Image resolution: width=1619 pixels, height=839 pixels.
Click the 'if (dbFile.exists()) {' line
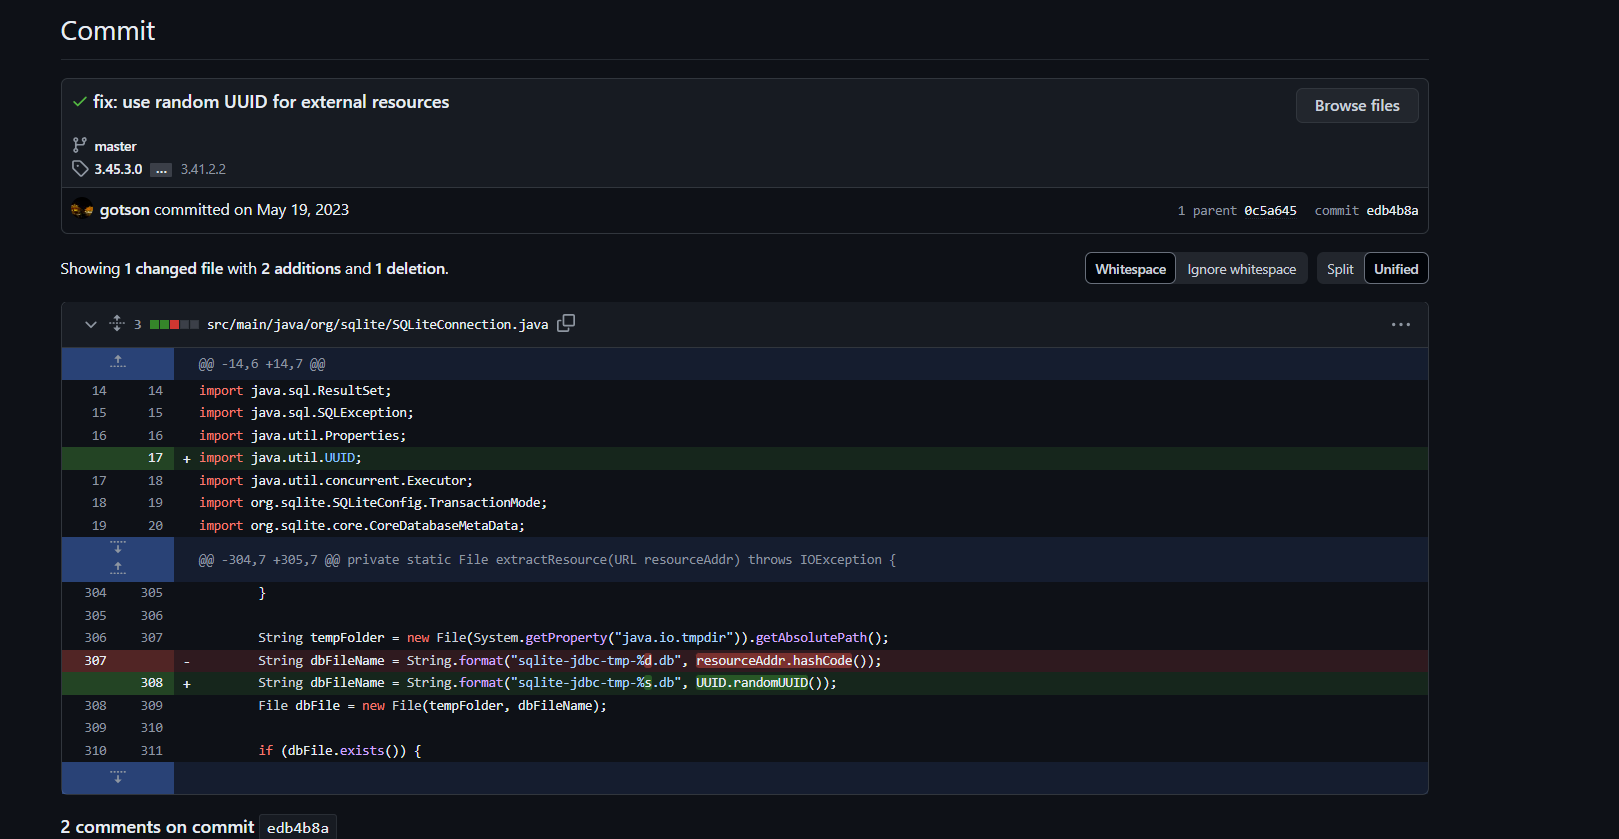click(340, 751)
